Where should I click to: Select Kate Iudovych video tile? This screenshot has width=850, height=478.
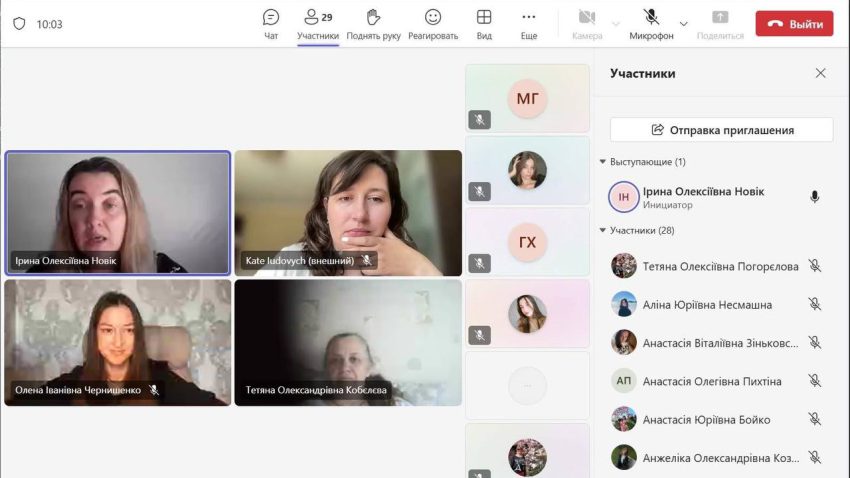coord(348,213)
